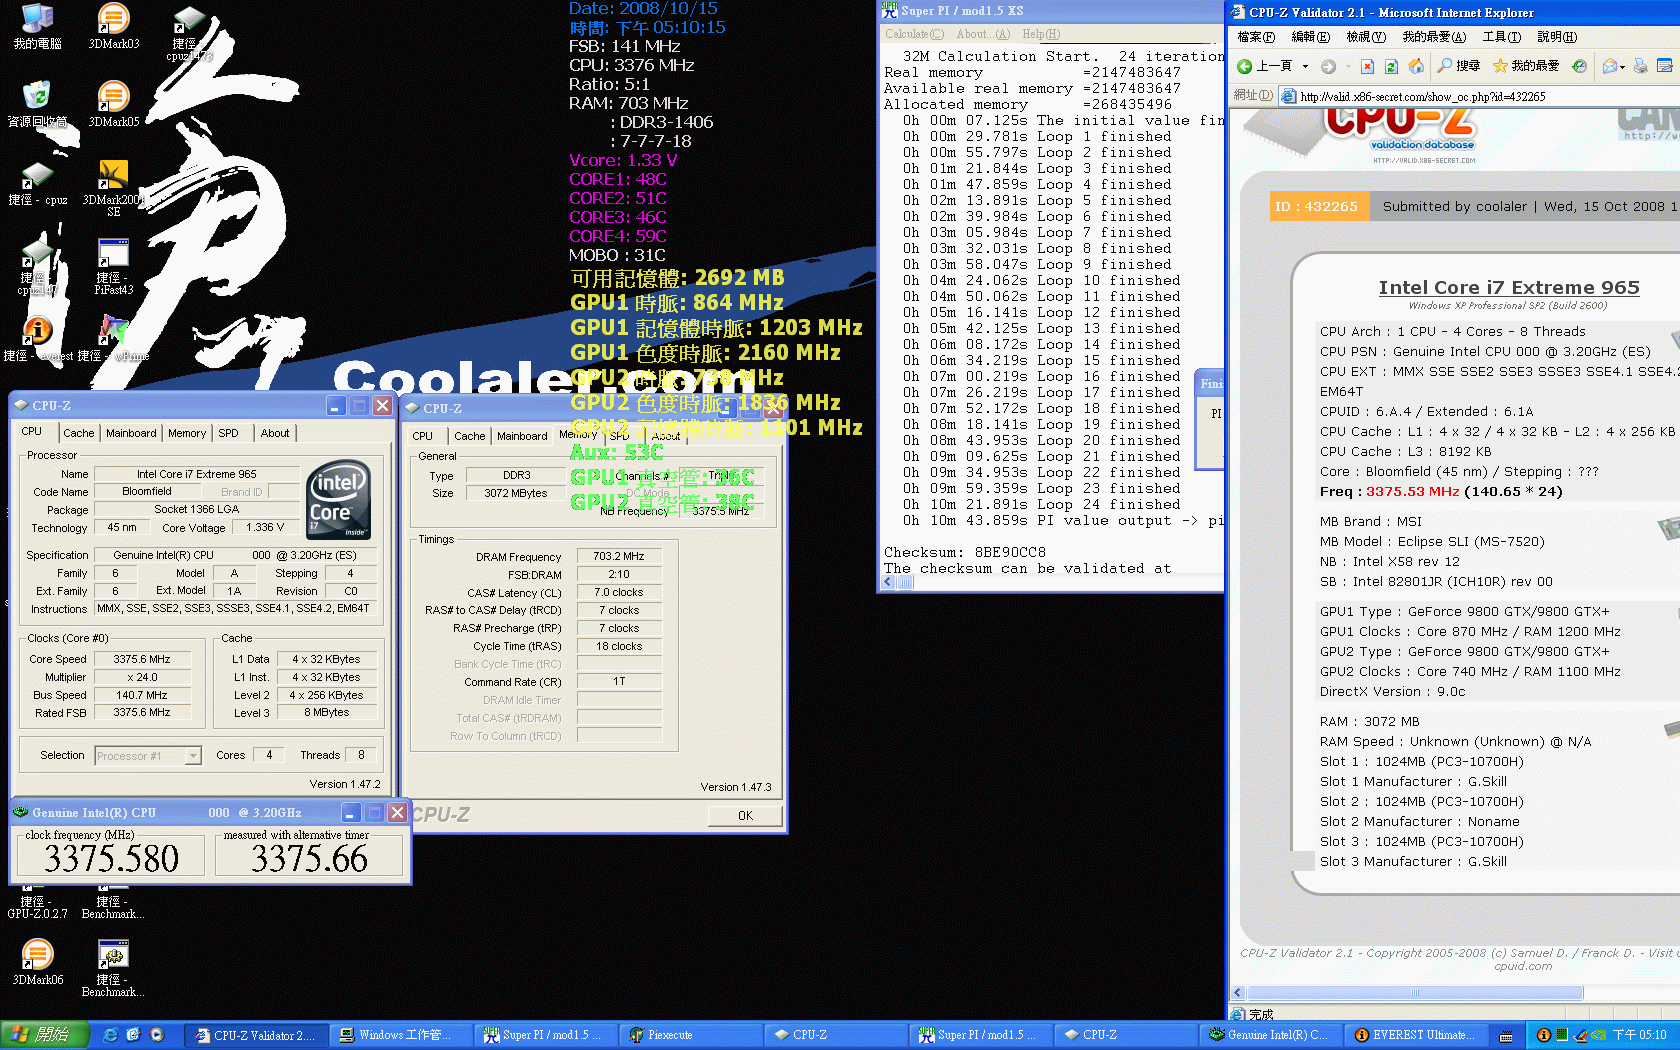Click the system tray clock showing 下午 05:10
1680x1050 pixels.
pos(1640,1035)
